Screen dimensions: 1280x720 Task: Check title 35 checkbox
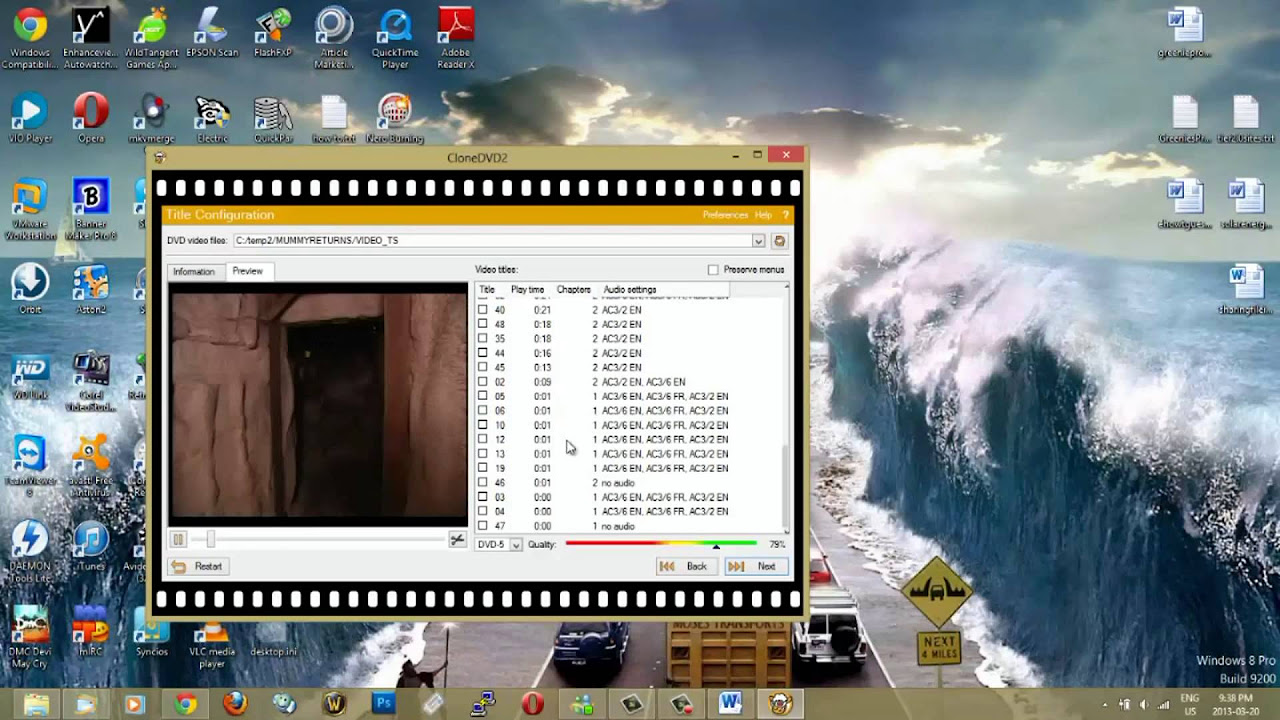(x=483, y=338)
